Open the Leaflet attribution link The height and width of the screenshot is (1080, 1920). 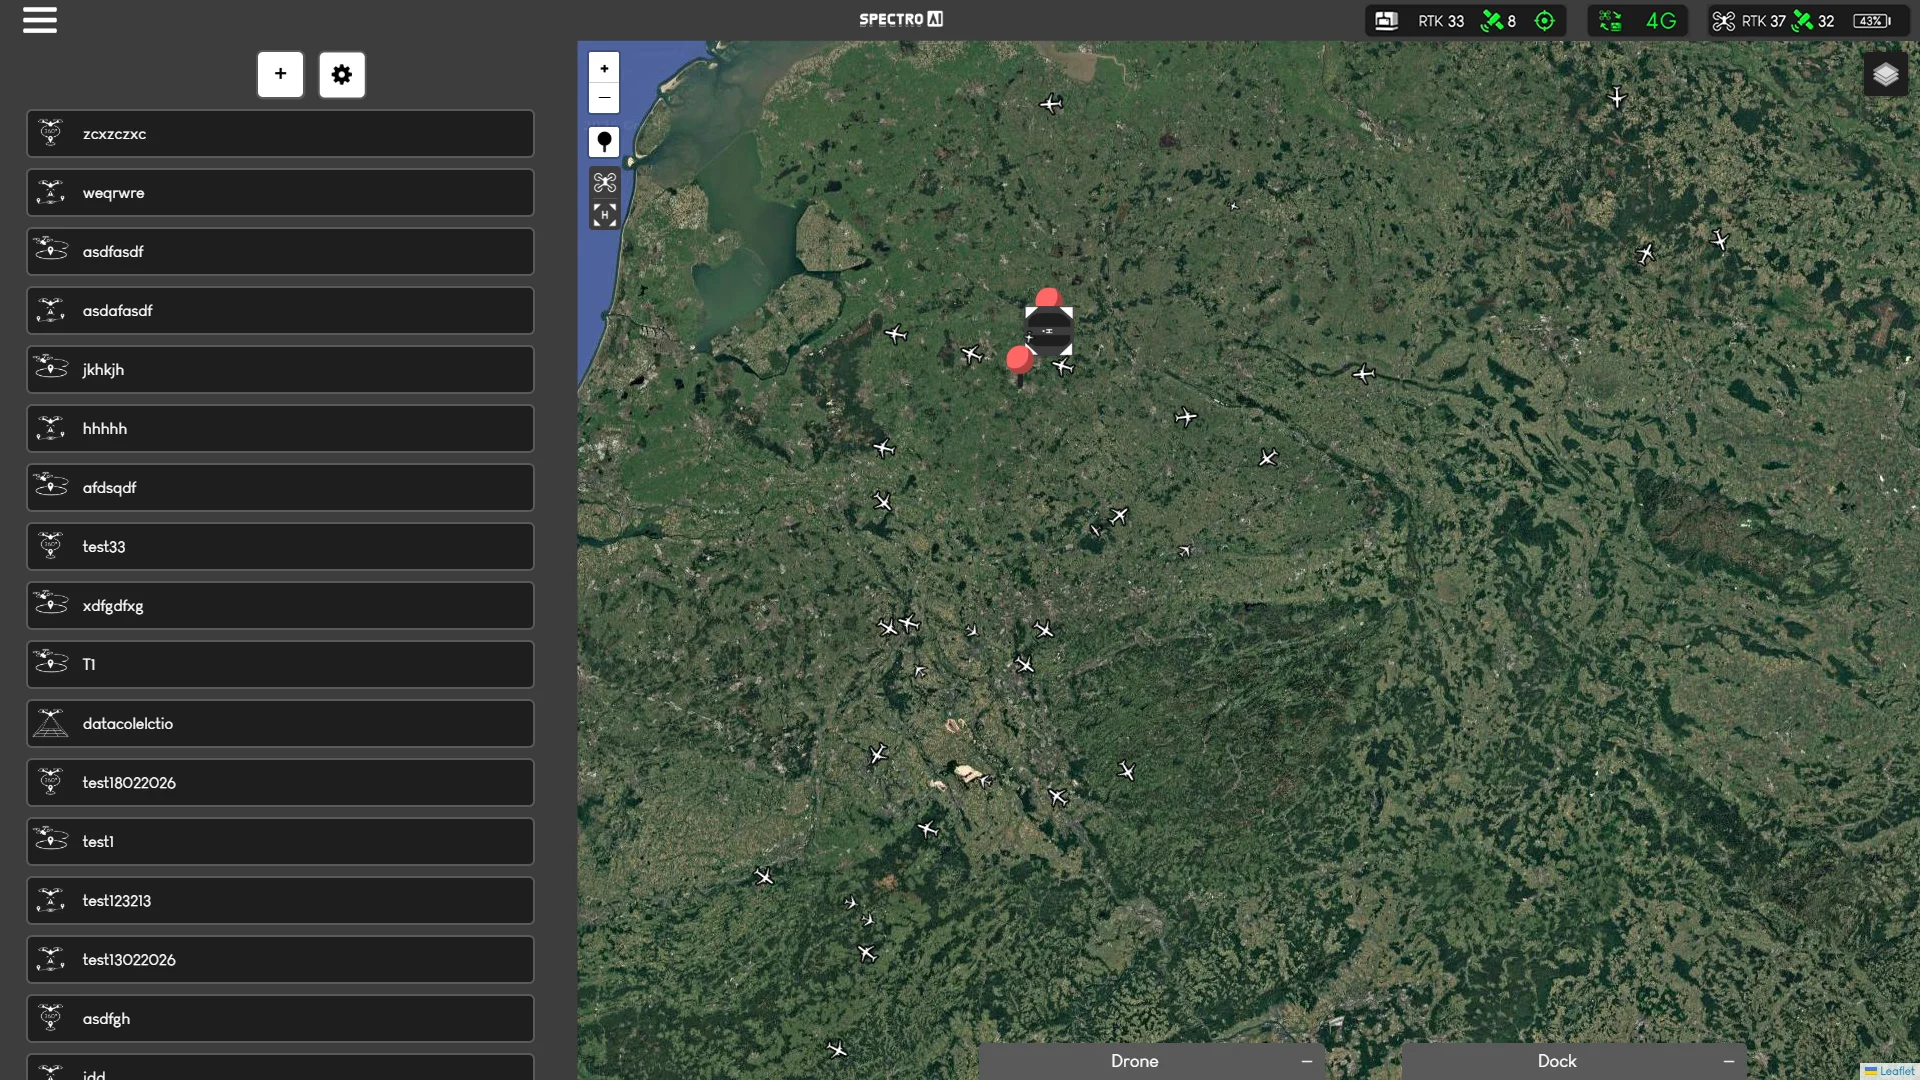click(x=1897, y=1071)
